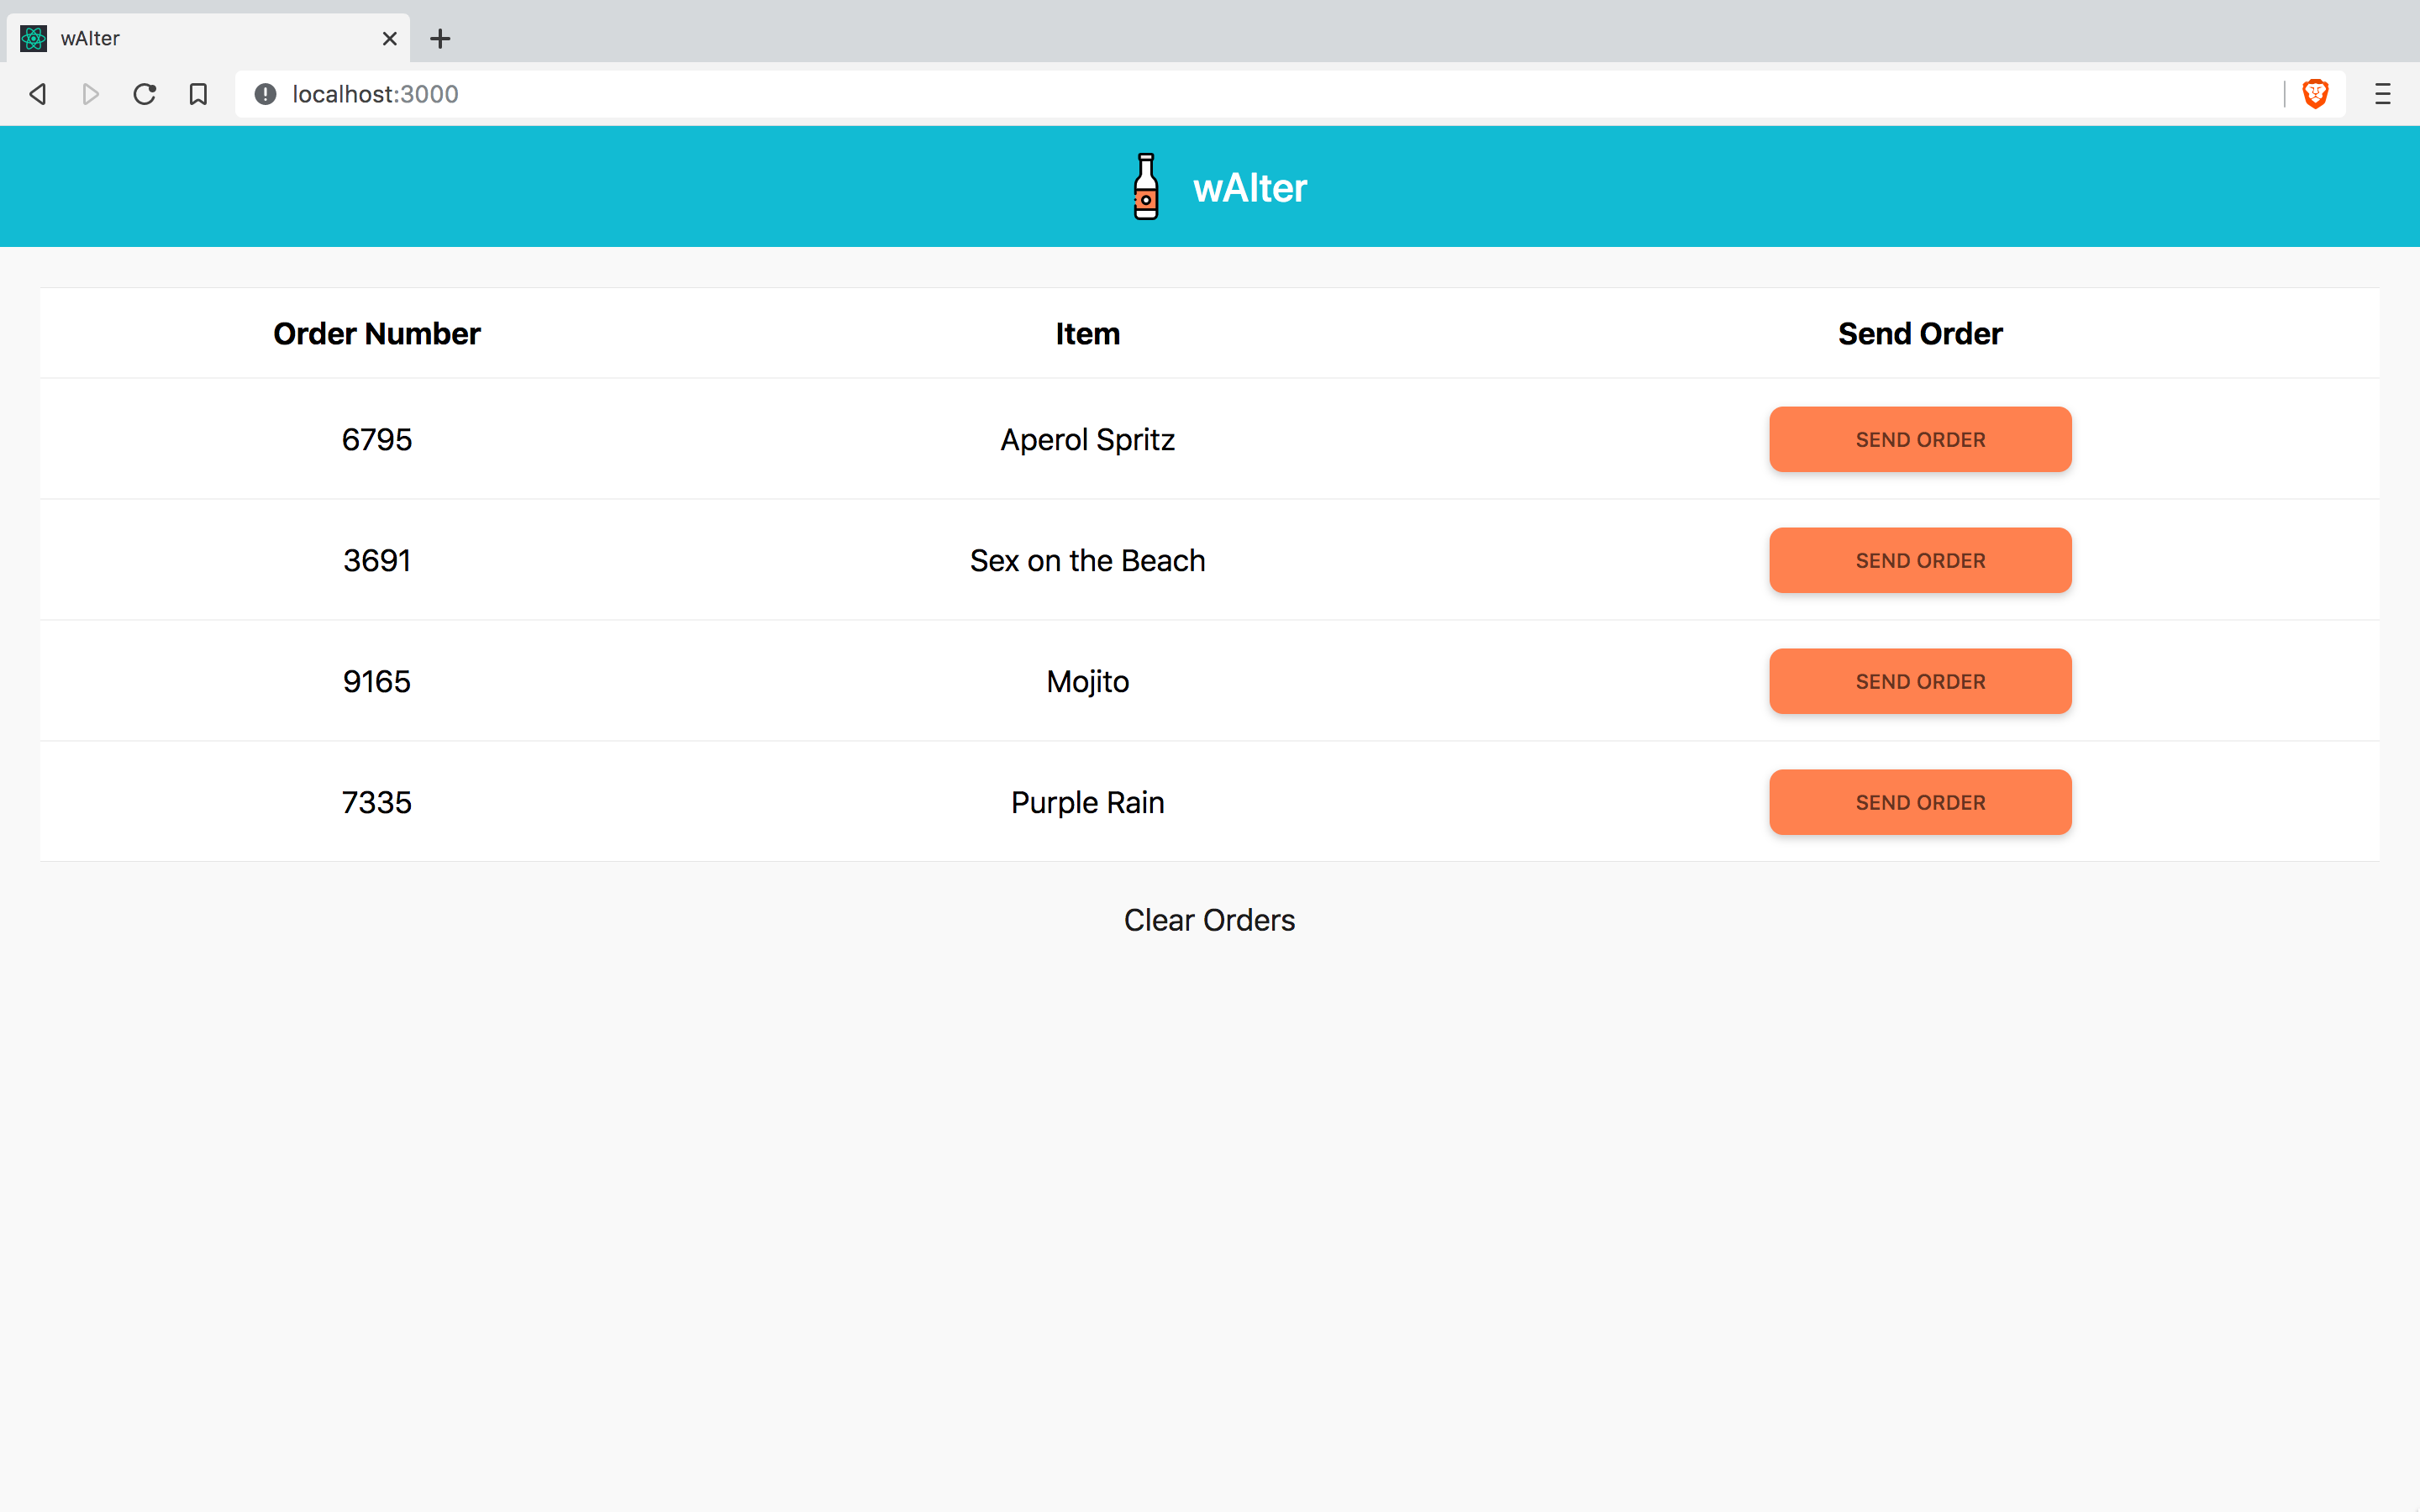
Task: Click the browser forward arrow icon
Action: point(91,94)
